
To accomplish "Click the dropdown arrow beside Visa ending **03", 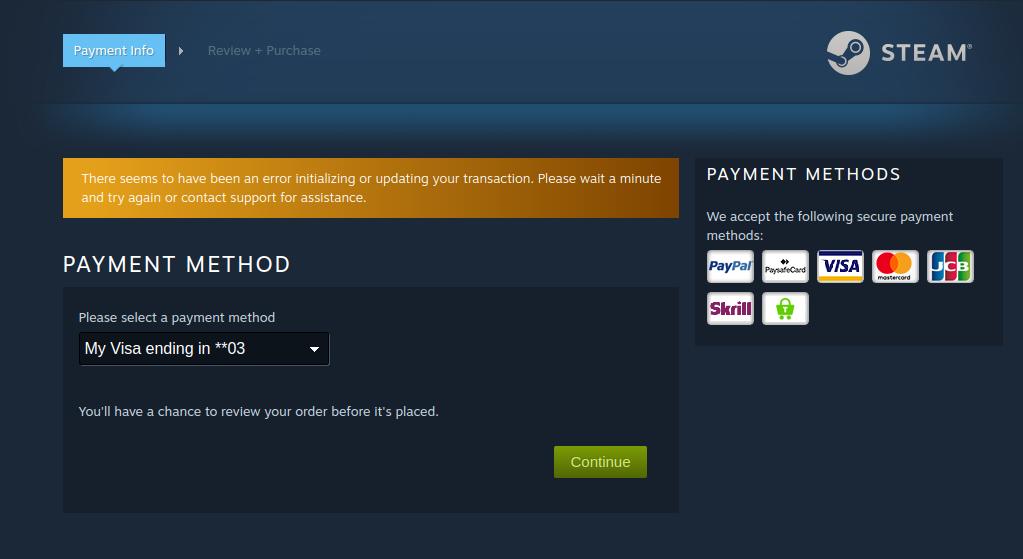I will [x=314, y=350].
